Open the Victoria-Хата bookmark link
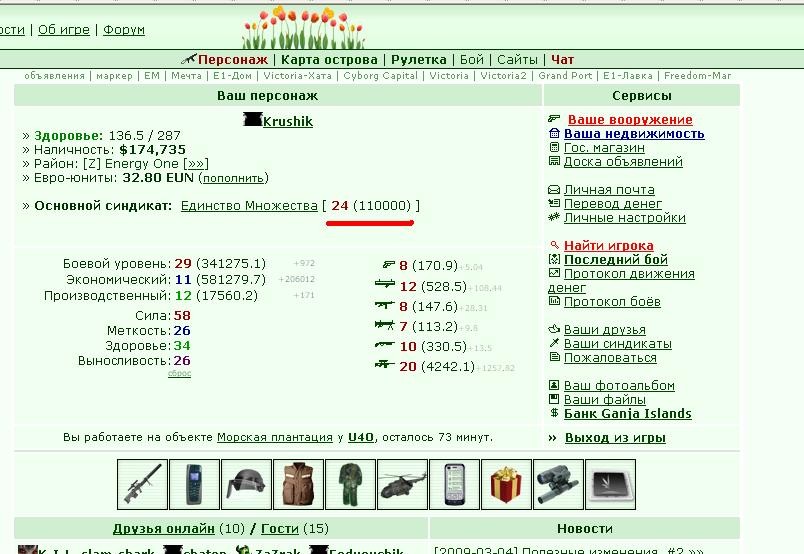The width and height of the screenshot is (804, 554). [x=297, y=76]
